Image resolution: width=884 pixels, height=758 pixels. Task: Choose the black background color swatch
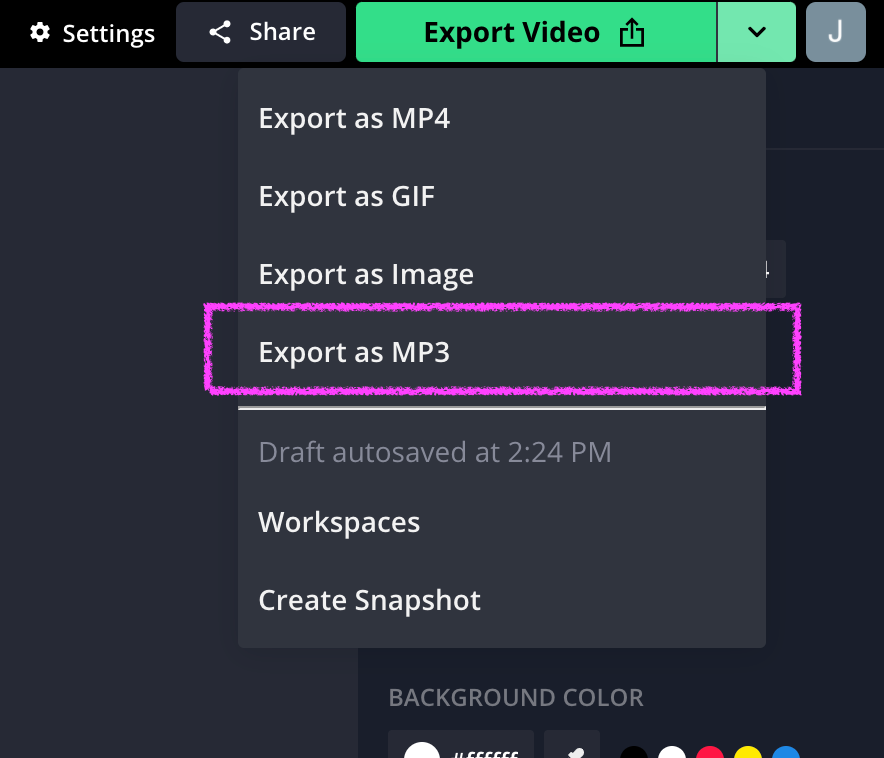click(x=634, y=752)
